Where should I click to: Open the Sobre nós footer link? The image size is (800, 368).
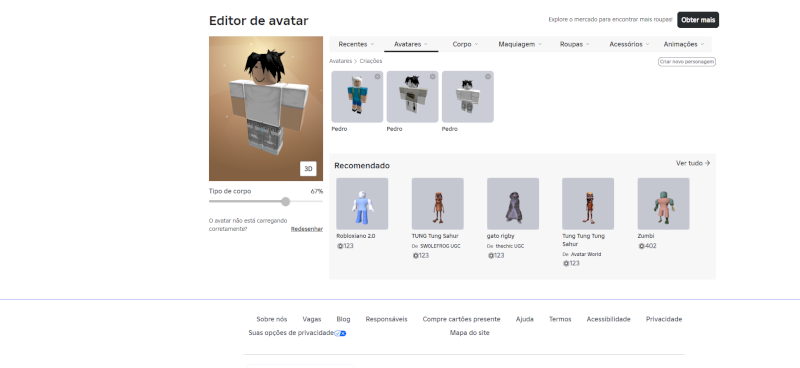[x=271, y=320]
